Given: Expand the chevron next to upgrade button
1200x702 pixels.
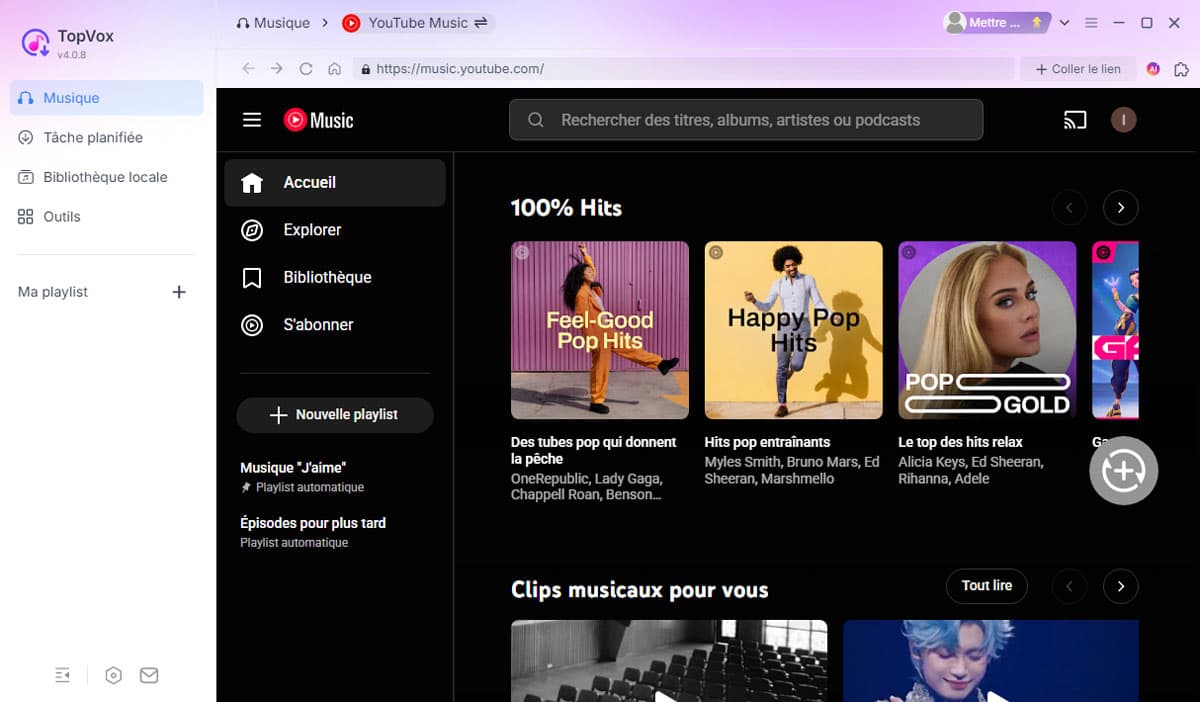Looking at the screenshot, I should pyautogui.click(x=1064, y=22).
